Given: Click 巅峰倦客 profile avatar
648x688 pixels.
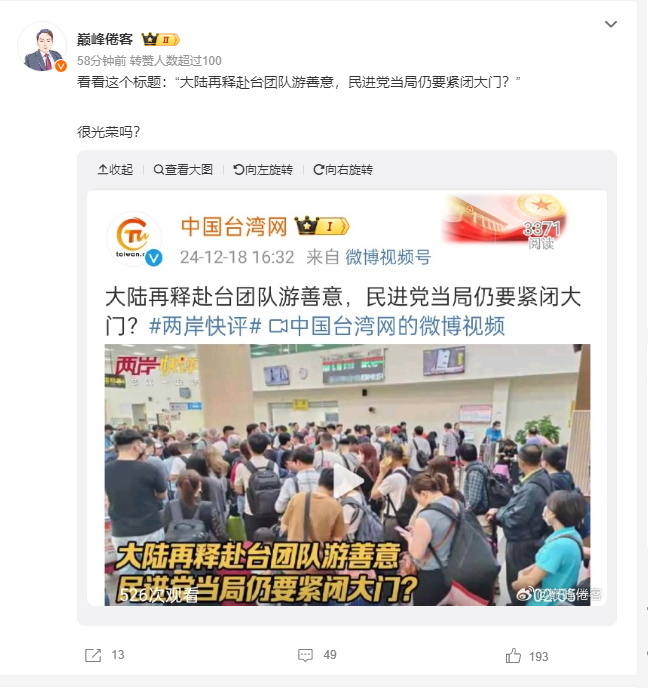Looking at the screenshot, I should click(x=42, y=47).
